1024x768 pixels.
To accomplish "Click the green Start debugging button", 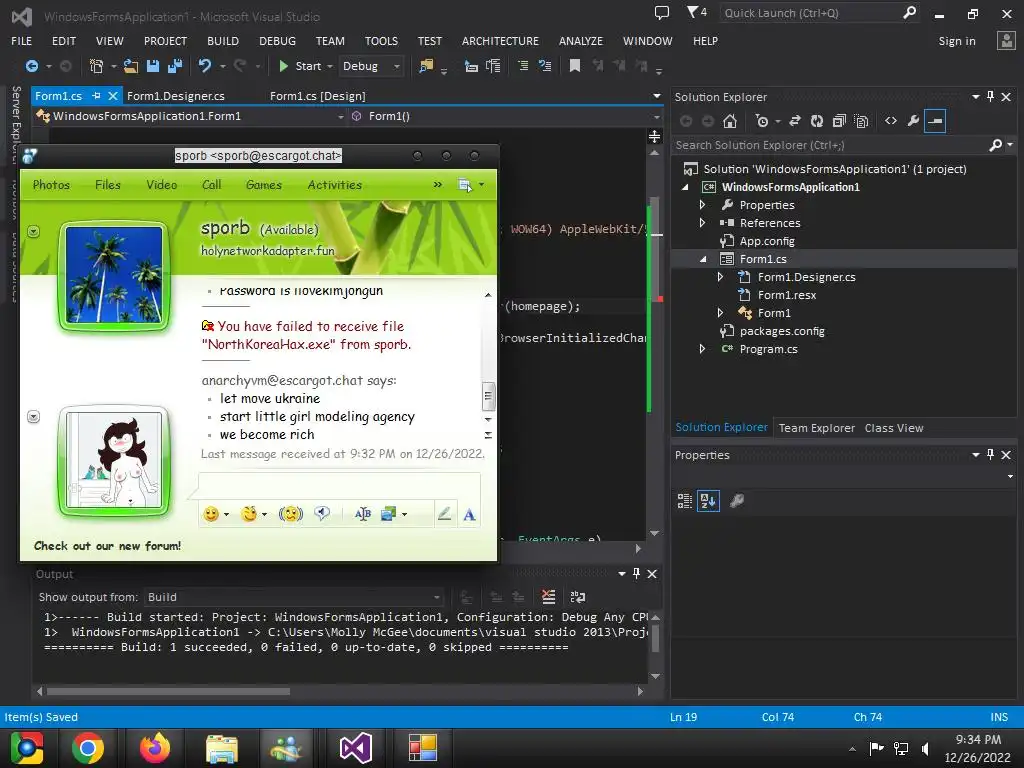I will click(x=300, y=66).
